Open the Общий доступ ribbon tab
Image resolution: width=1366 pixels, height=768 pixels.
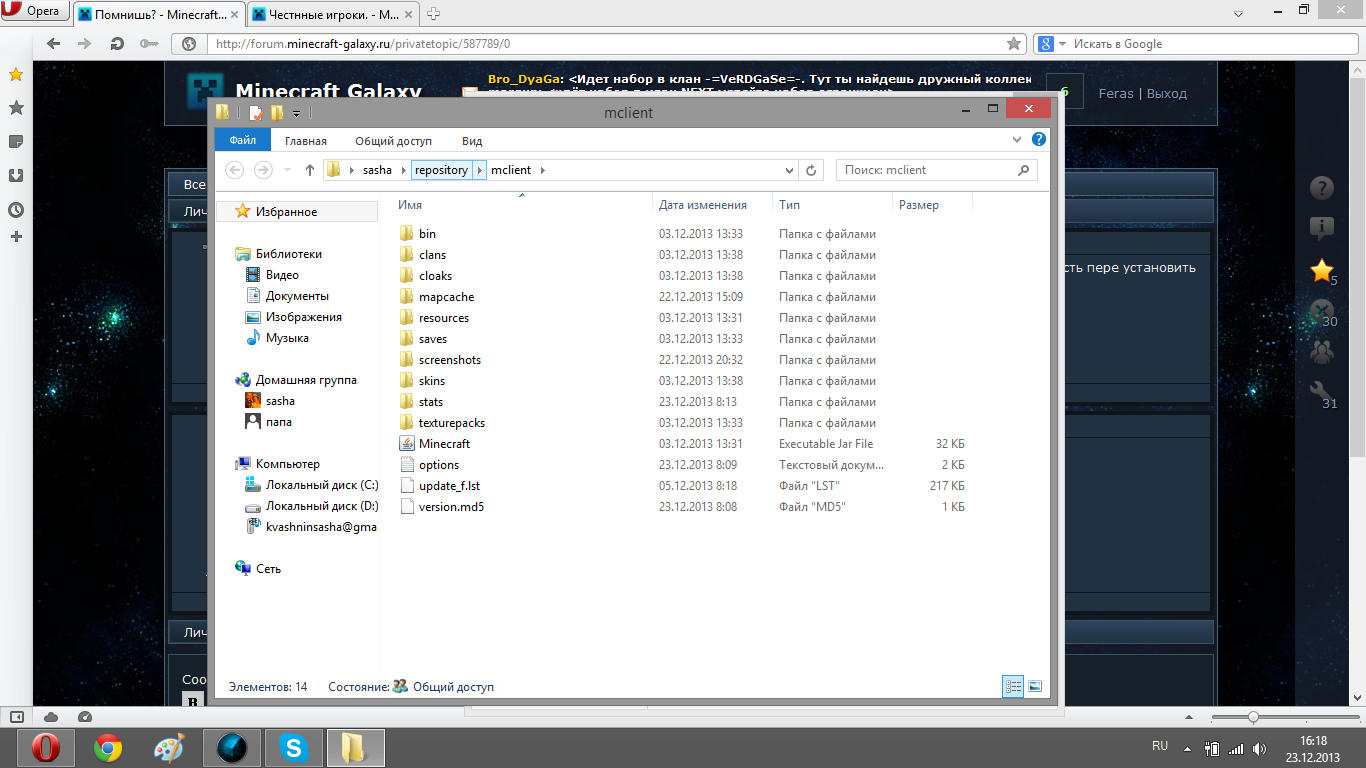point(394,141)
